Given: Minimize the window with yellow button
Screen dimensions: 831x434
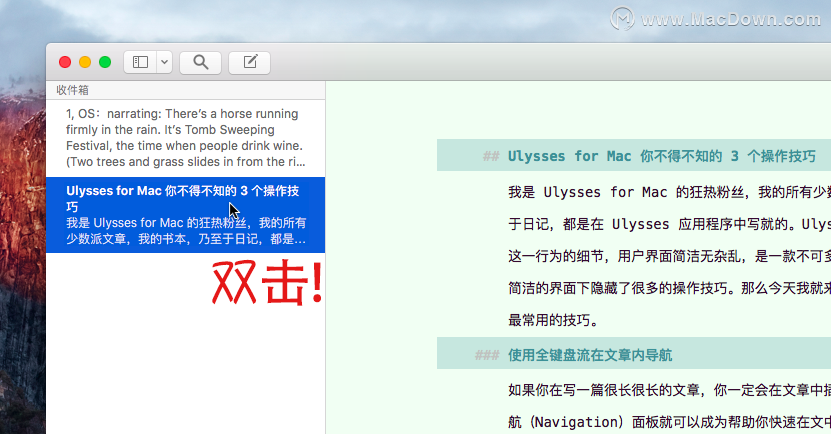Looking at the screenshot, I should [85, 63].
